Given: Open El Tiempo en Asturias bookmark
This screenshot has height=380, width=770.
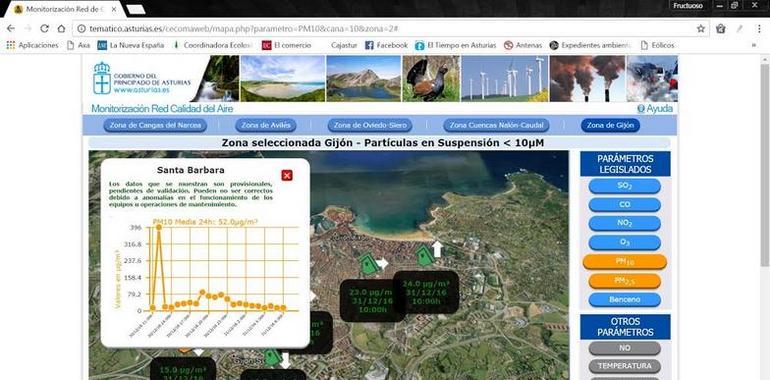Looking at the screenshot, I should [x=456, y=45].
